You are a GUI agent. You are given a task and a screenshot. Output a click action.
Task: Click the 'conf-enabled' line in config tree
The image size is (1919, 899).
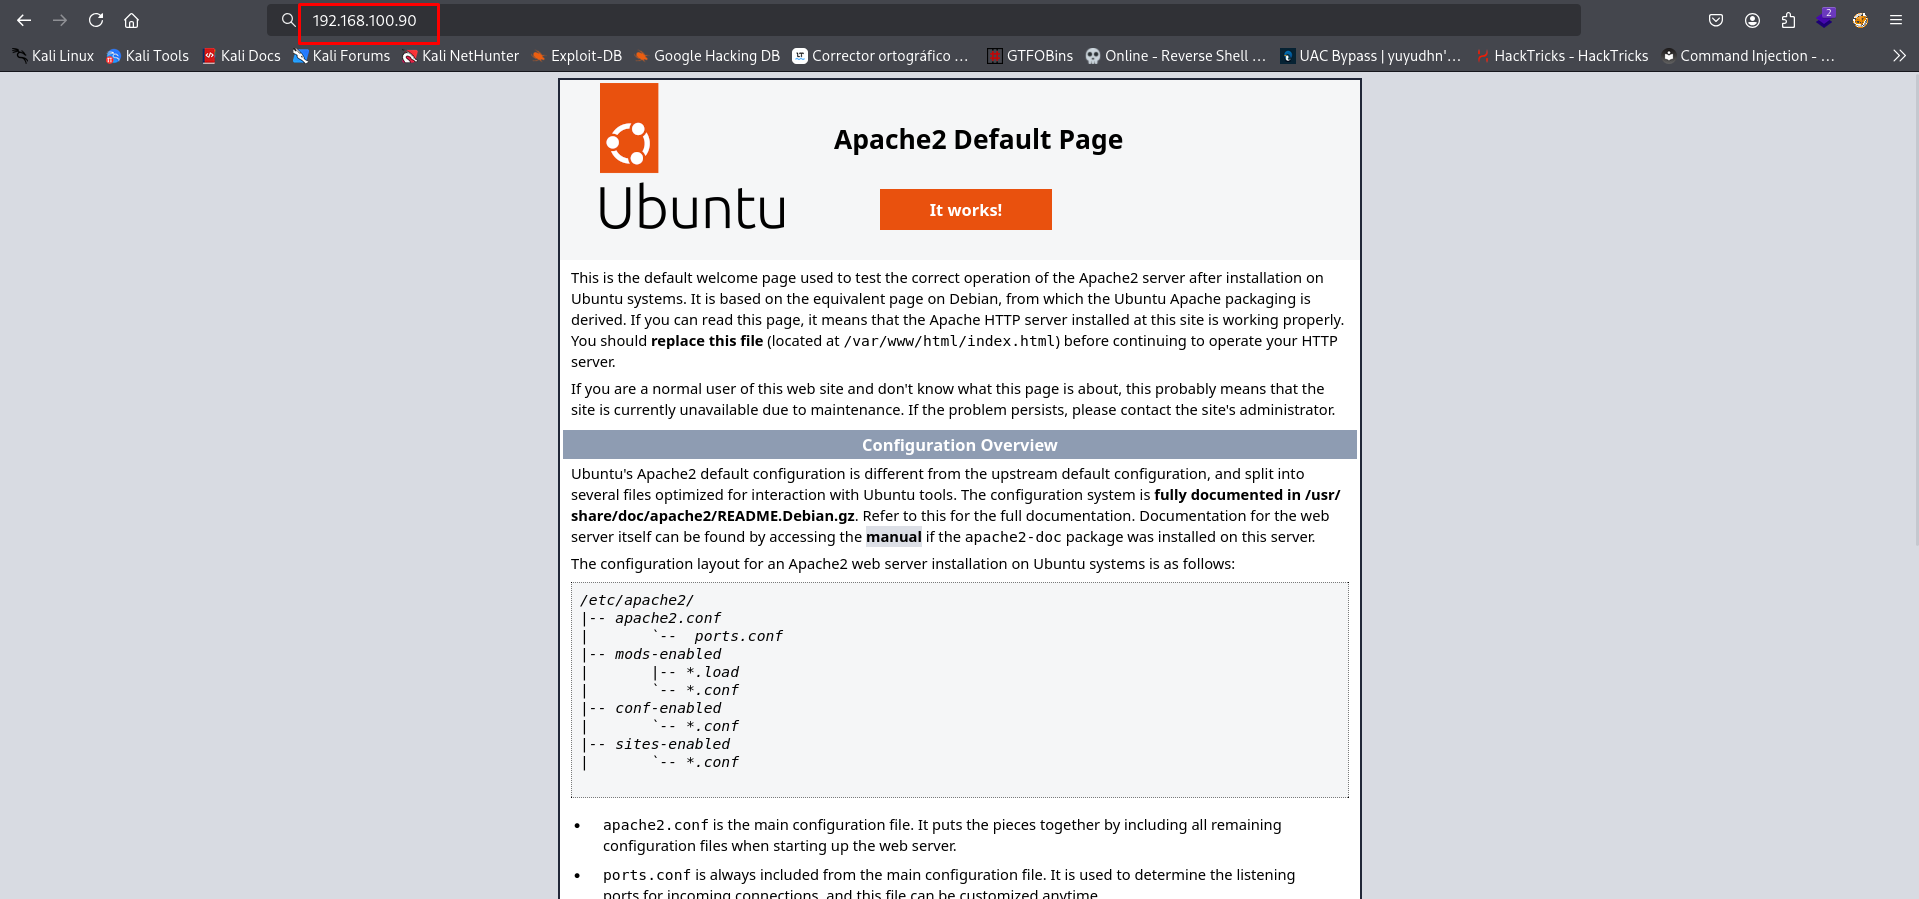pyautogui.click(x=668, y=708)
